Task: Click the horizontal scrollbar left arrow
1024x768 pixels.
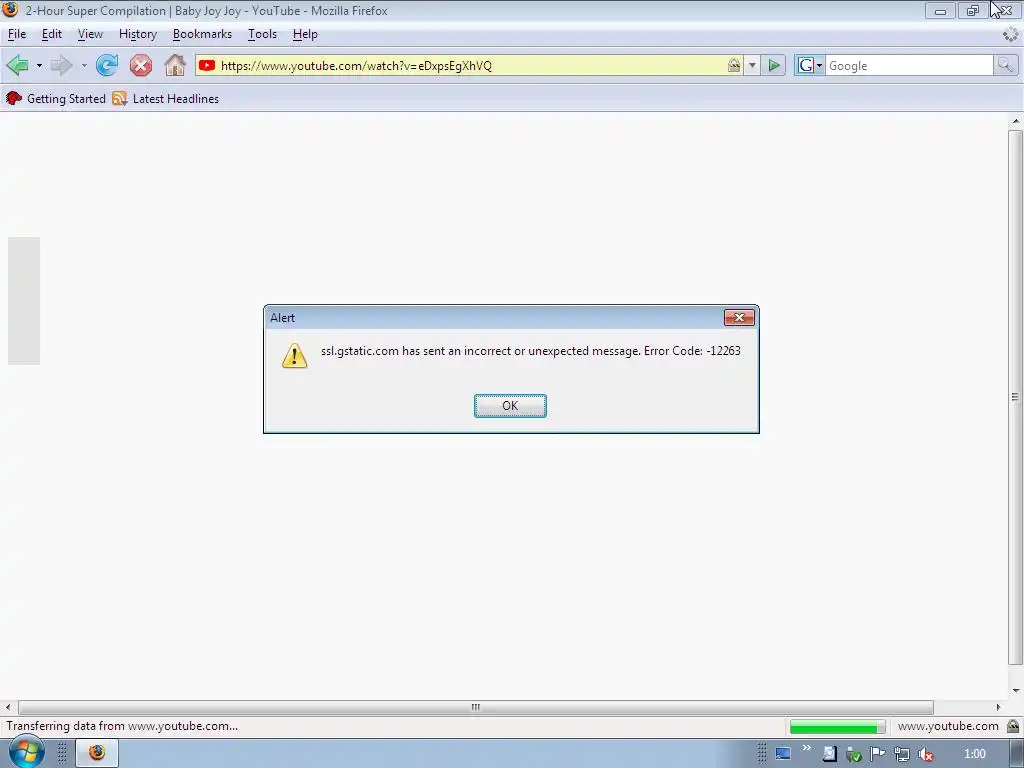Action: (8, 707)
